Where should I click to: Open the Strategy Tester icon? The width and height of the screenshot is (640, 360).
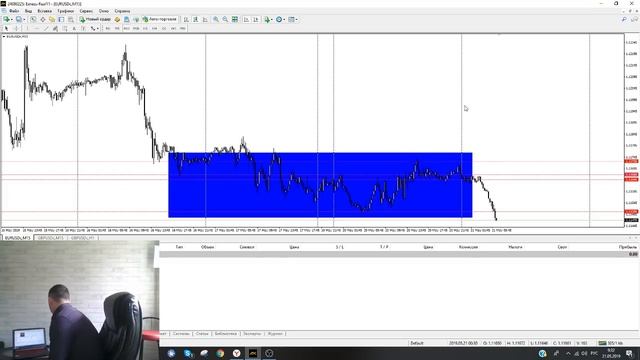tap(70, 19)
